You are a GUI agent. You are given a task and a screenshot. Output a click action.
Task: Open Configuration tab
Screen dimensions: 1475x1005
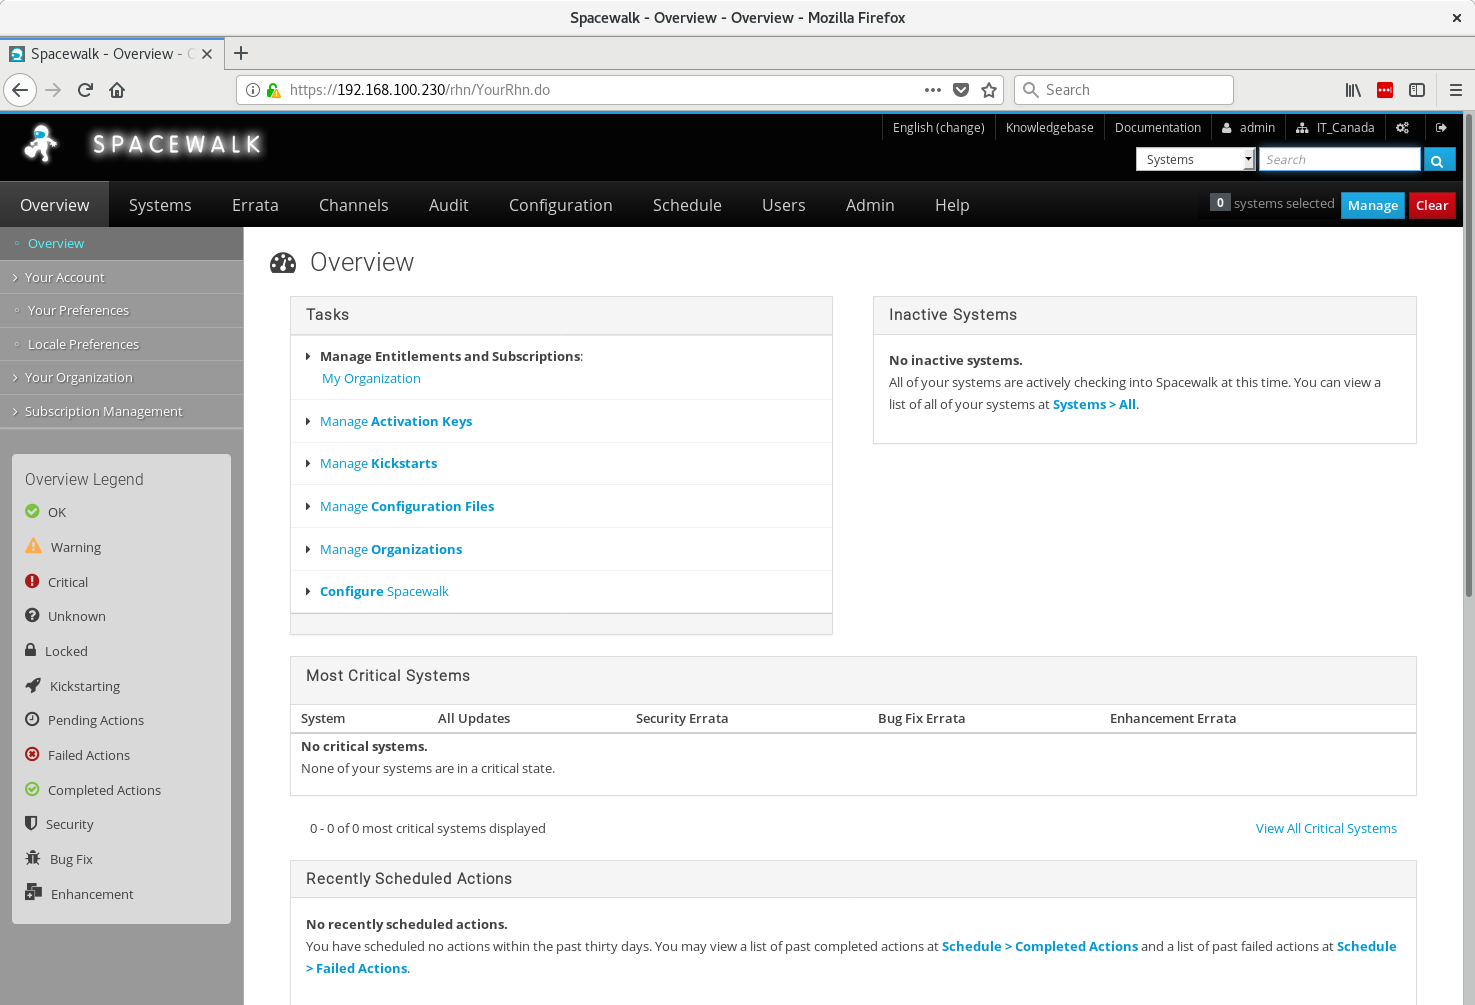coord(560,205)
